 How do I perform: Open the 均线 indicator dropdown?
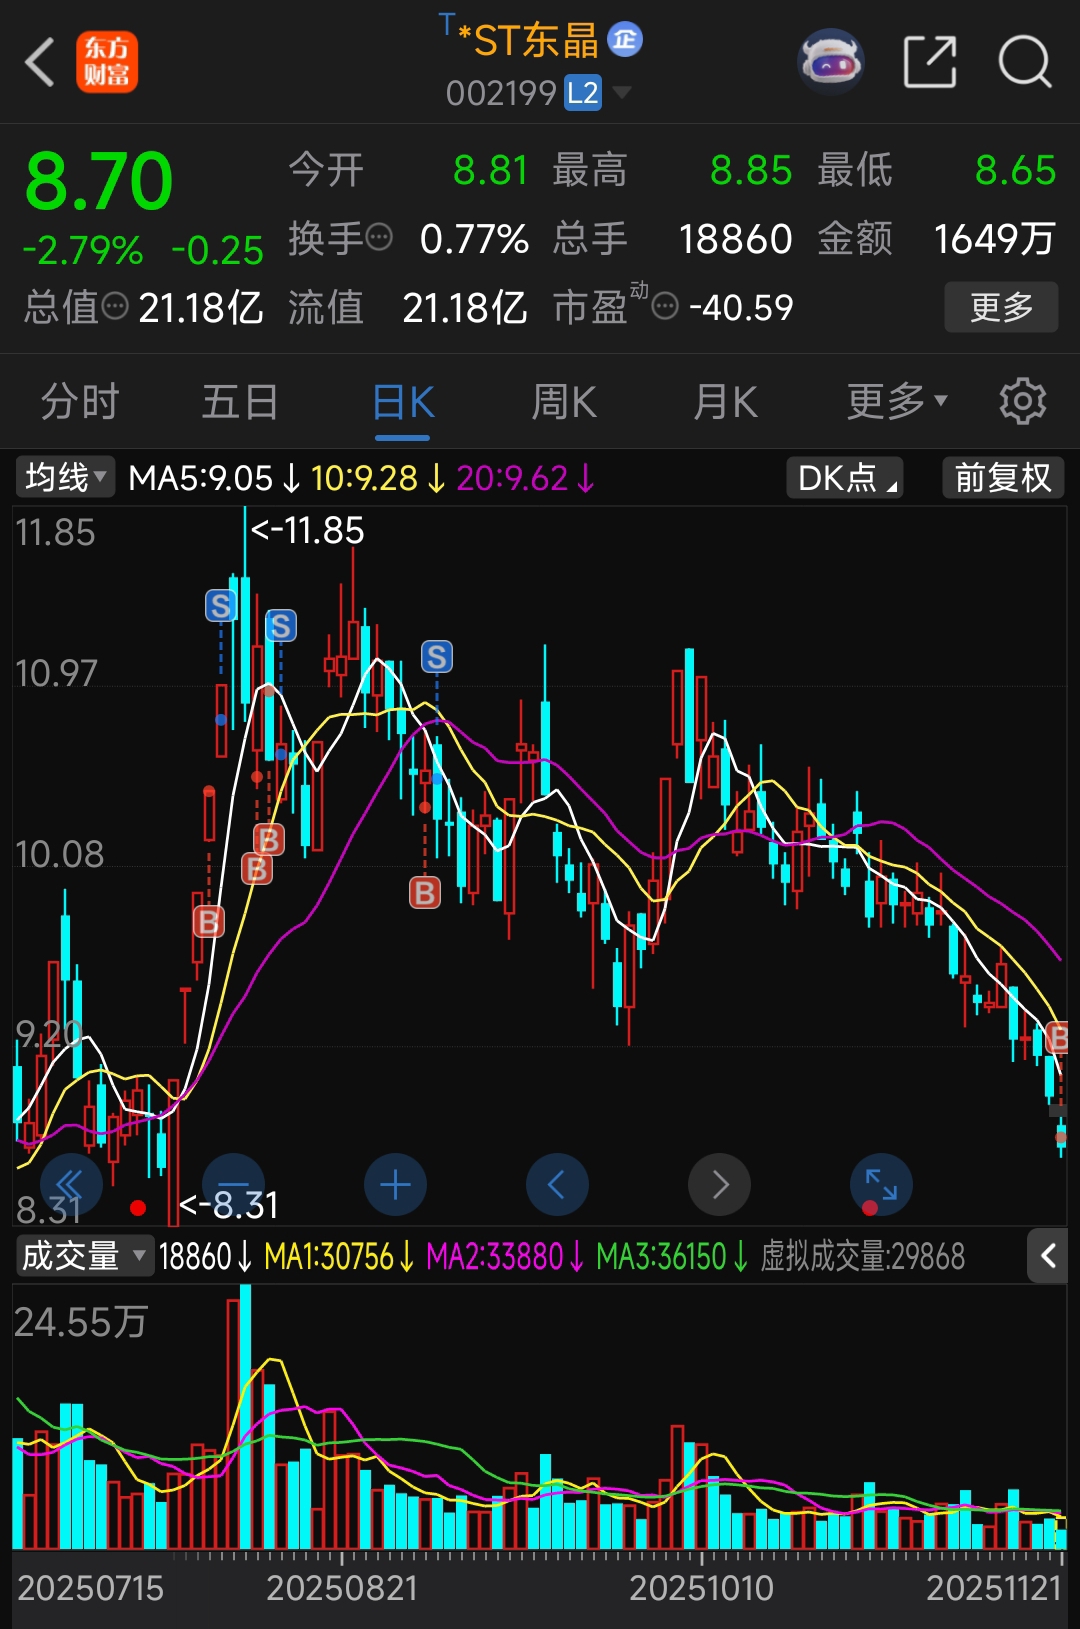tap(66, 477)
